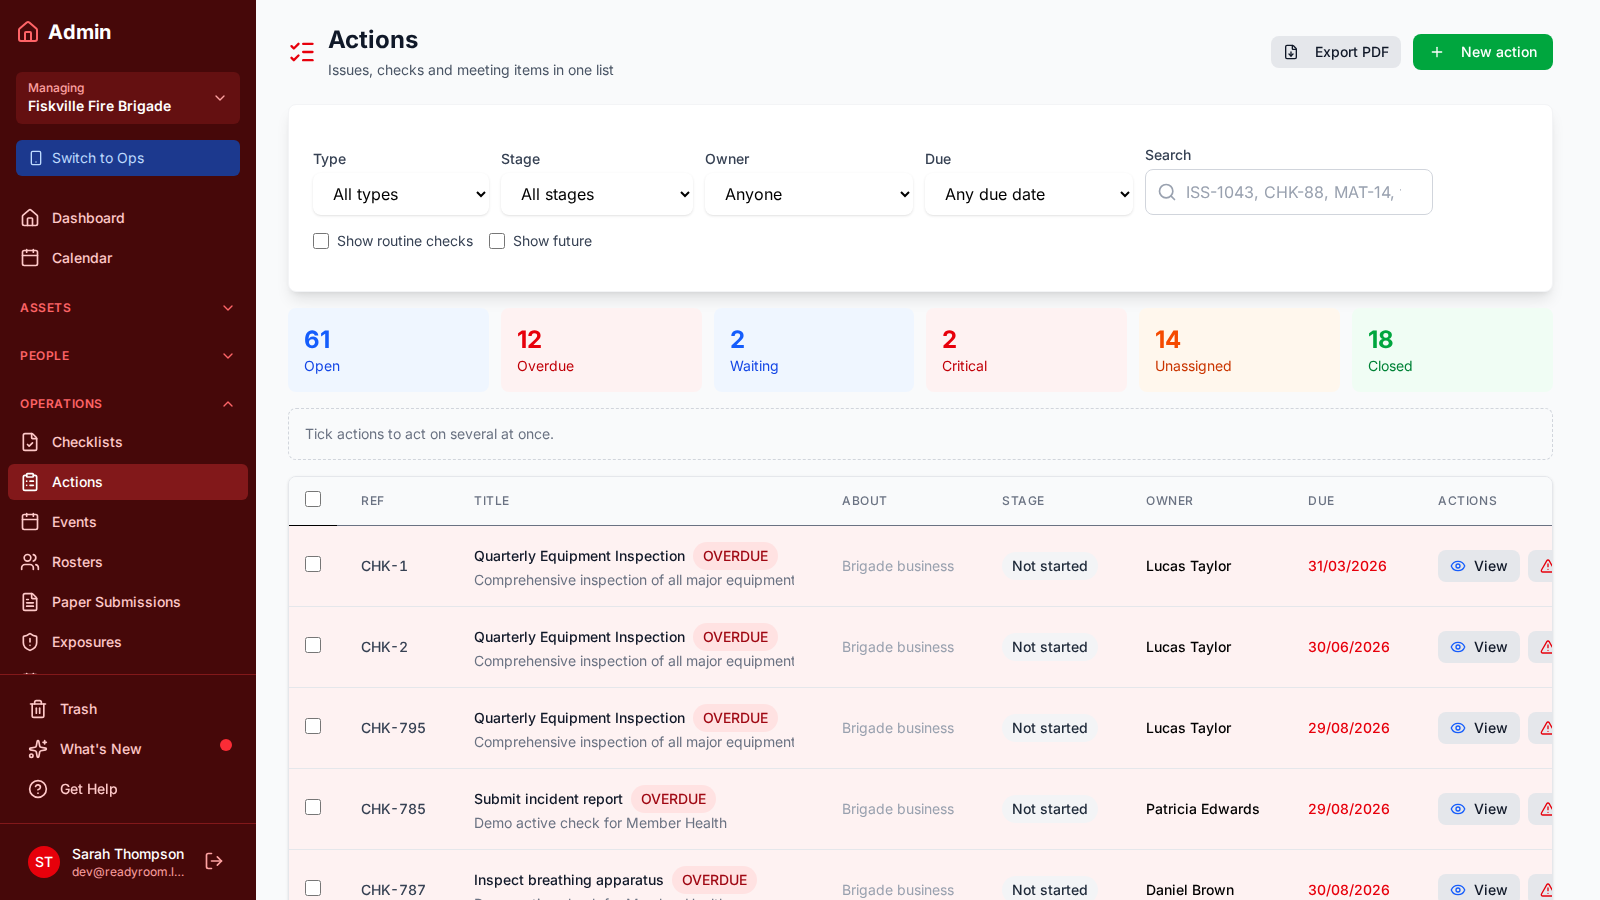Click the Export PDF button
Viewport: 1600px width, 900px height.
click(x=1336, y=52)
